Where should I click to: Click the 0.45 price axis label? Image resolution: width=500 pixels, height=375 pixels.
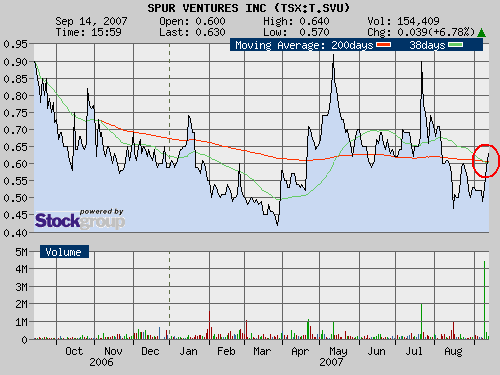click(x=15, y=215)
